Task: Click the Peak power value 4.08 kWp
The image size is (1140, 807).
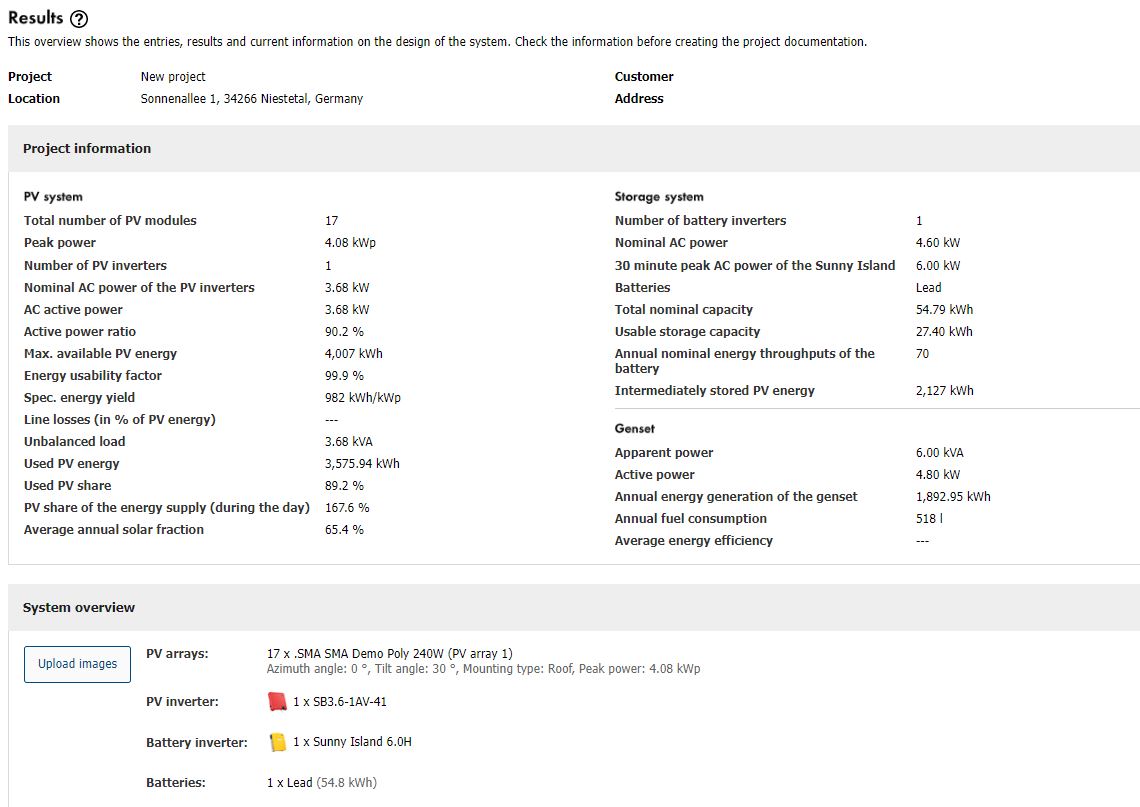Action: (x=350, y=243)
